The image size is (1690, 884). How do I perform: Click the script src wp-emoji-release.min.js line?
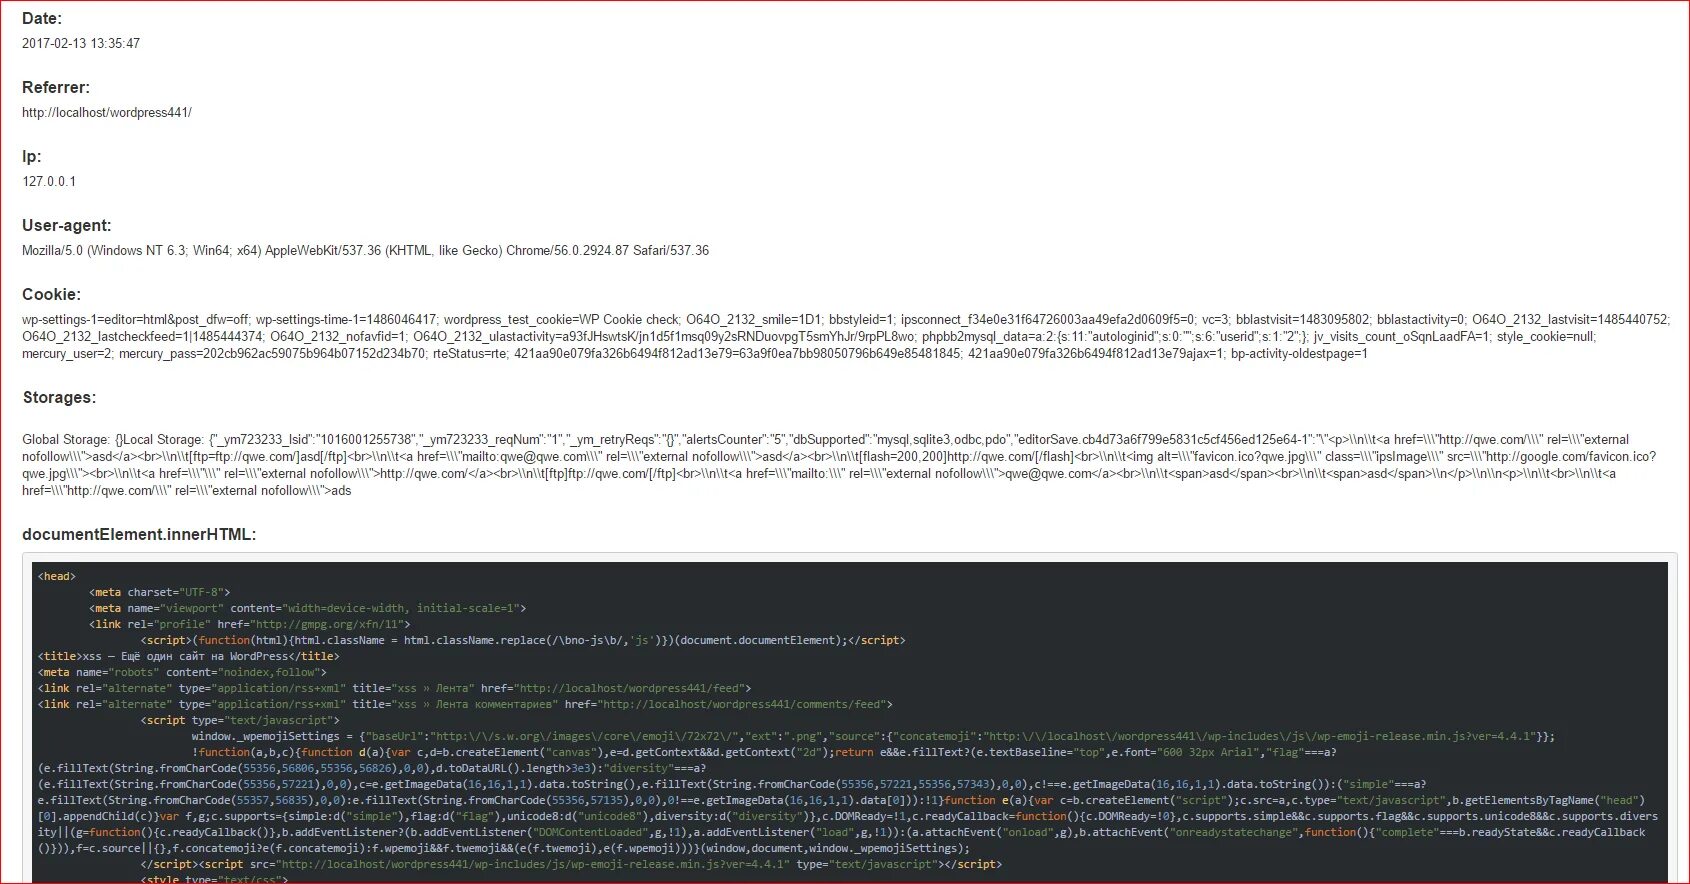point(571,865)
